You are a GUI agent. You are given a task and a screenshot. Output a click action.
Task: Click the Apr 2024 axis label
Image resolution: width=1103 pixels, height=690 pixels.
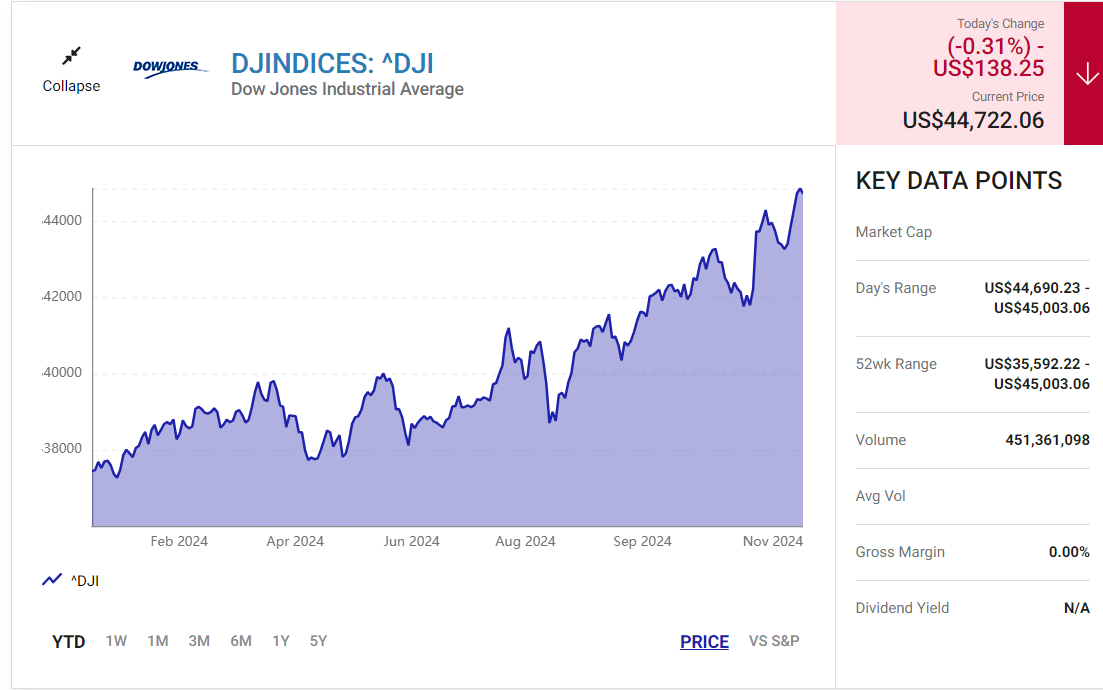(x=295, y=542)
